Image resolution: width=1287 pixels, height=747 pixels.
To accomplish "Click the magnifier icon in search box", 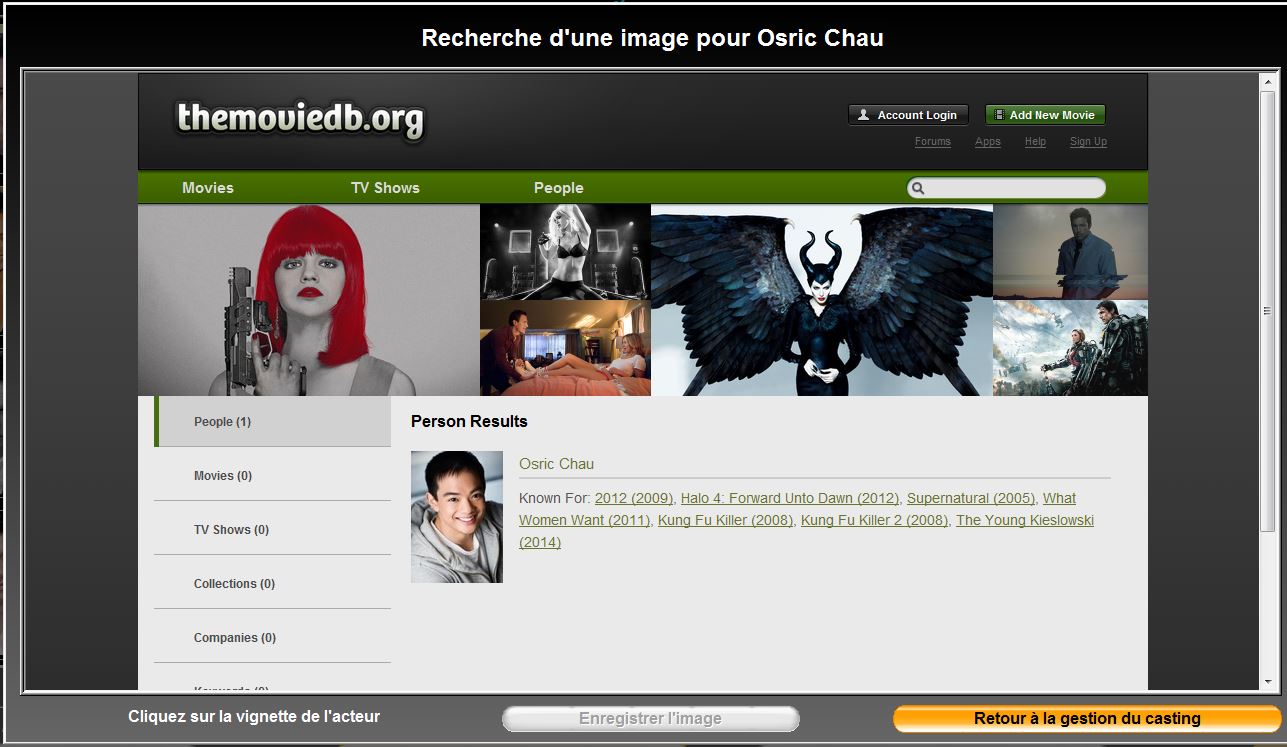I will pos(918,188).
